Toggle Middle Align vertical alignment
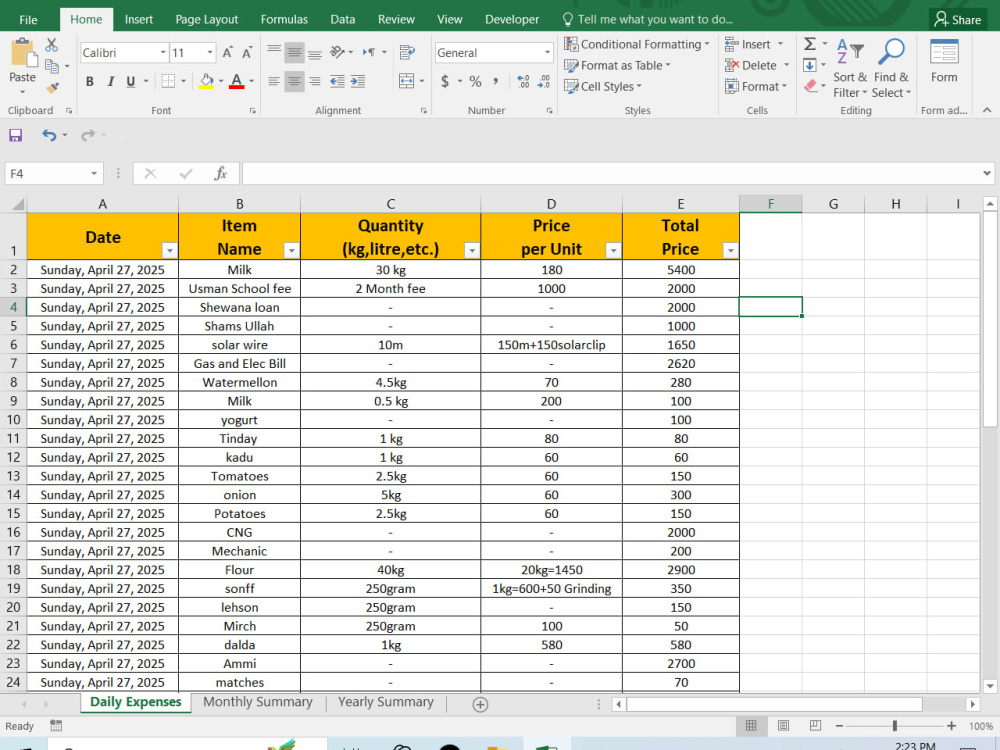Viewport: 1000px width, 750px height. click(294, 52)
